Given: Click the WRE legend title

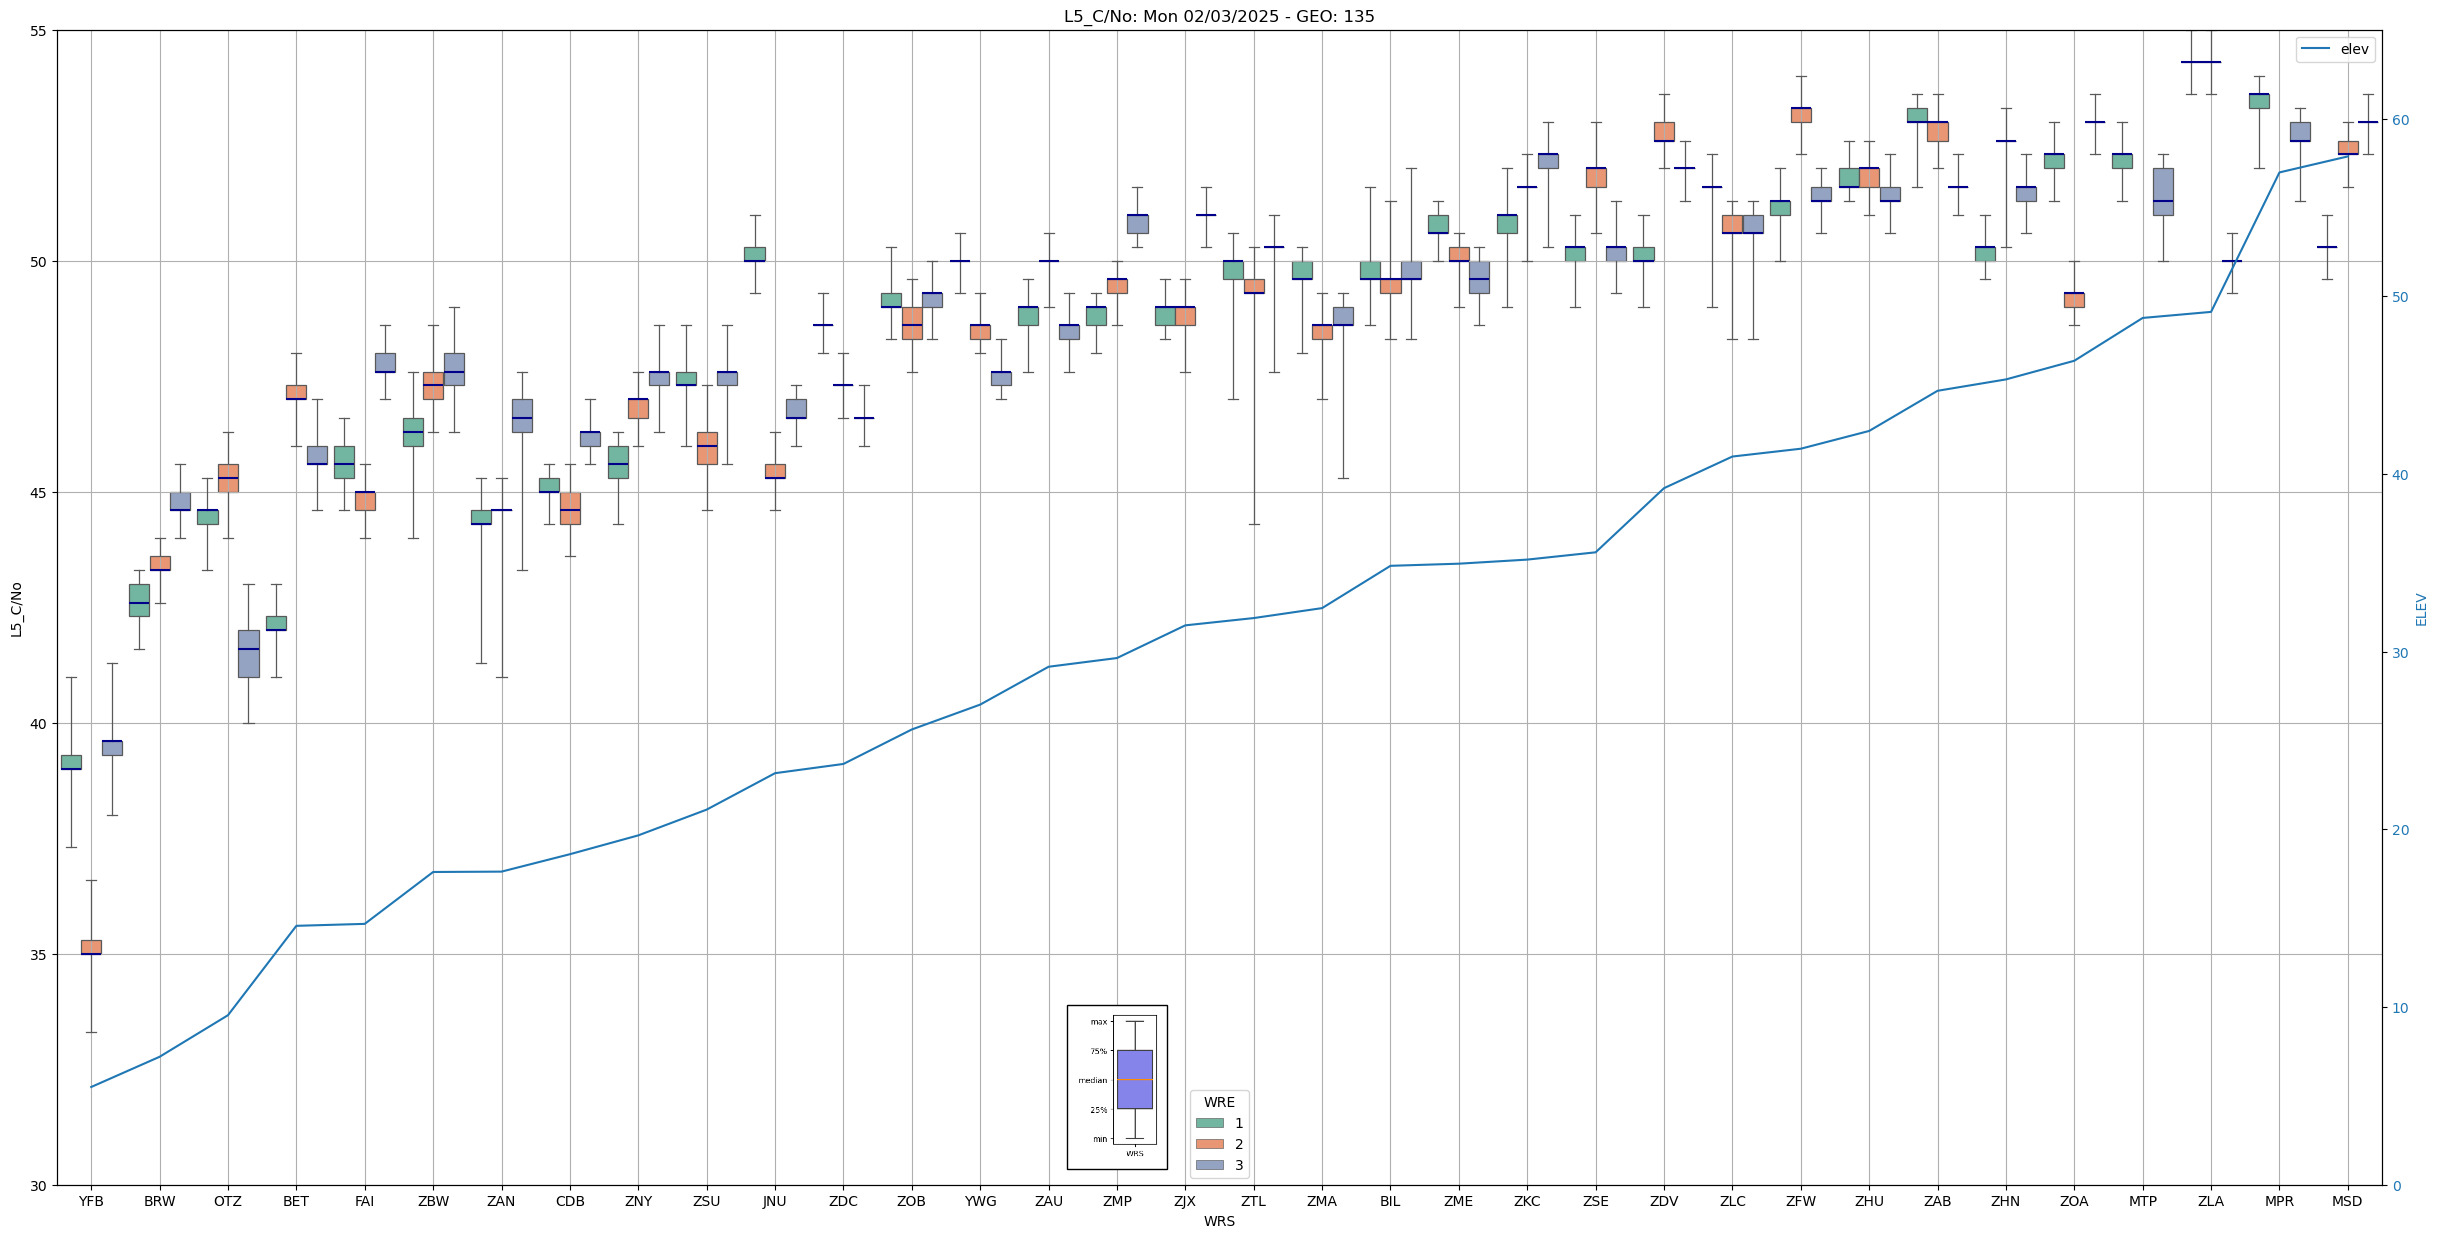Looking at the screenshot, I should (x=1218, y=1102).
